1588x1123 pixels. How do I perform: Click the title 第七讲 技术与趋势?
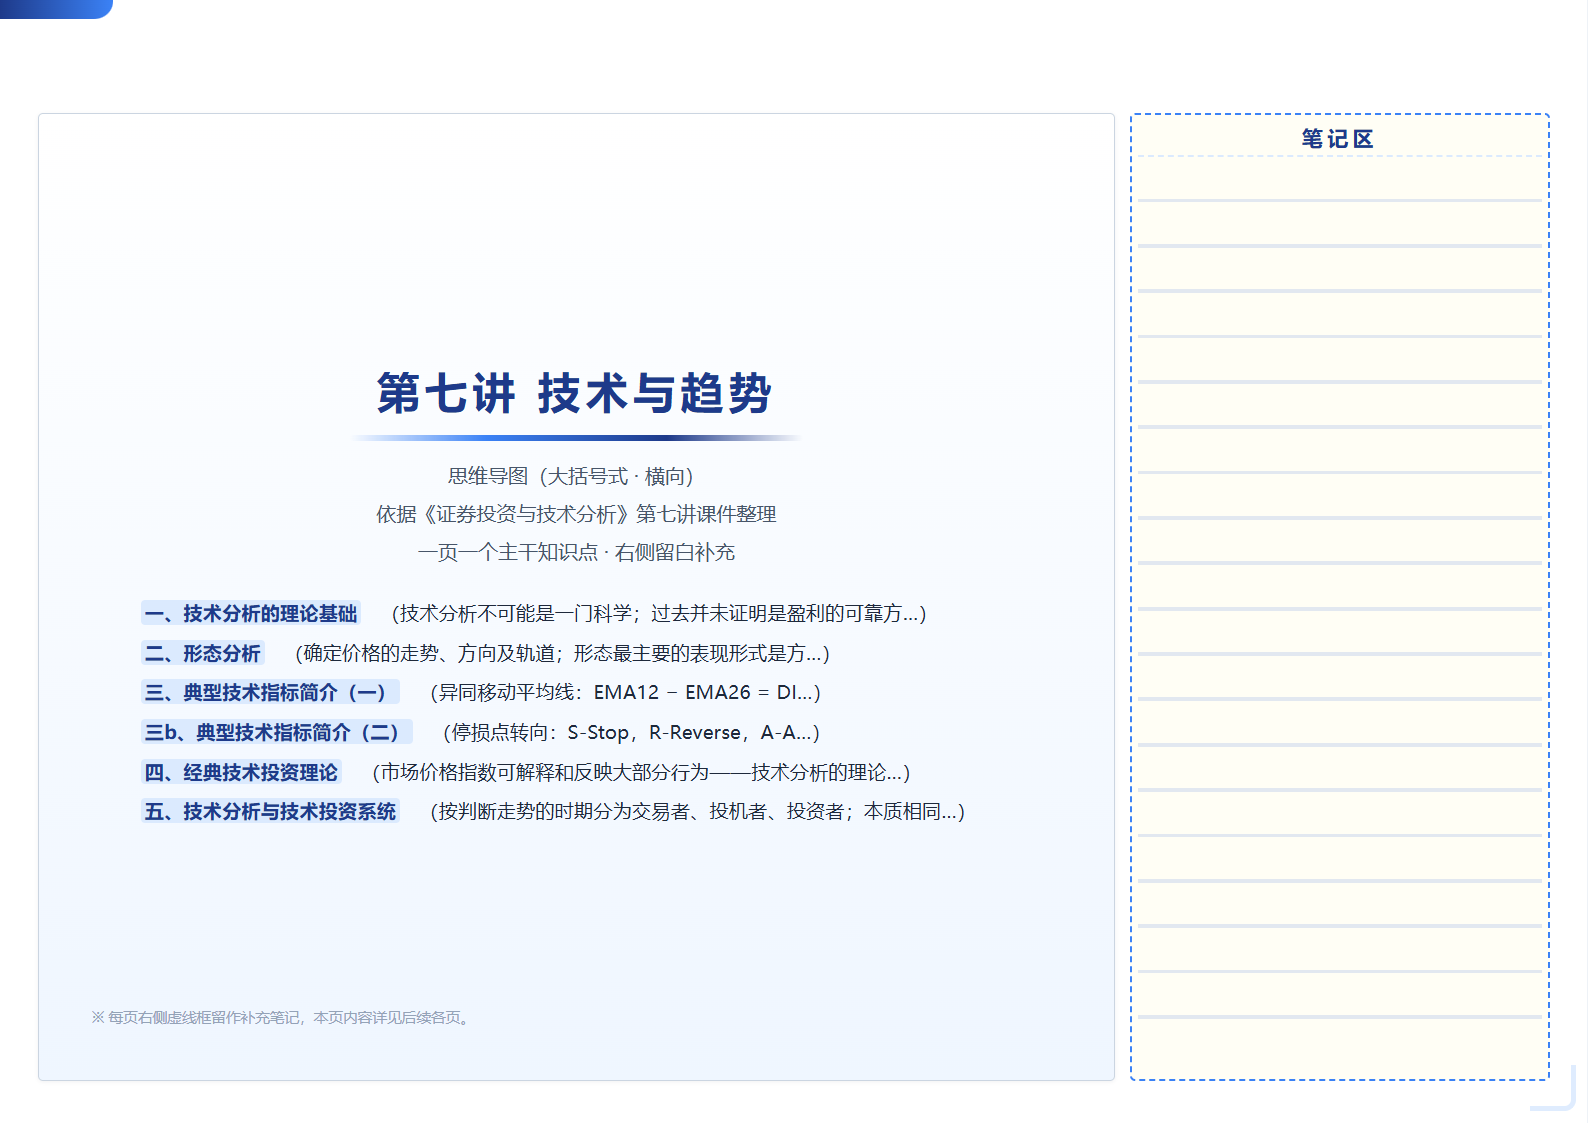[575, 393]
